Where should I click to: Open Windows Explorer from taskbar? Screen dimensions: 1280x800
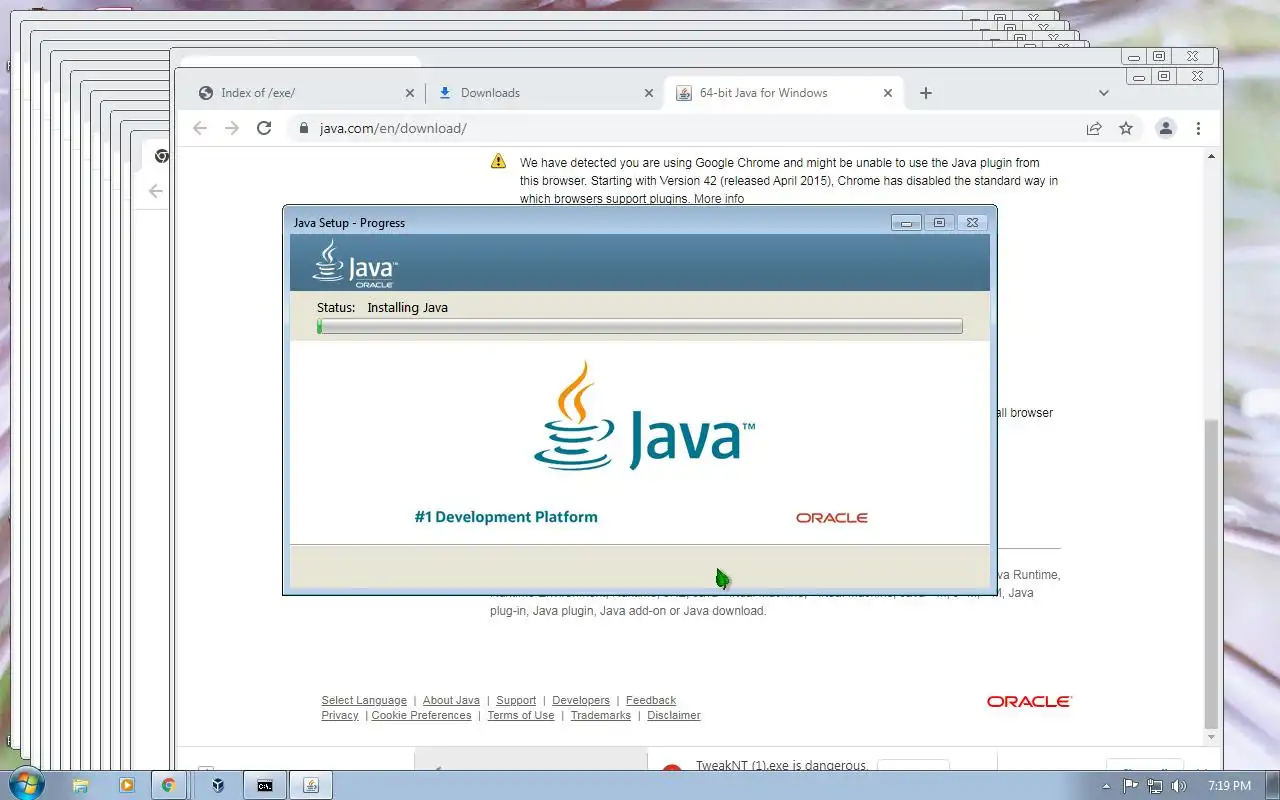[81, 786]
